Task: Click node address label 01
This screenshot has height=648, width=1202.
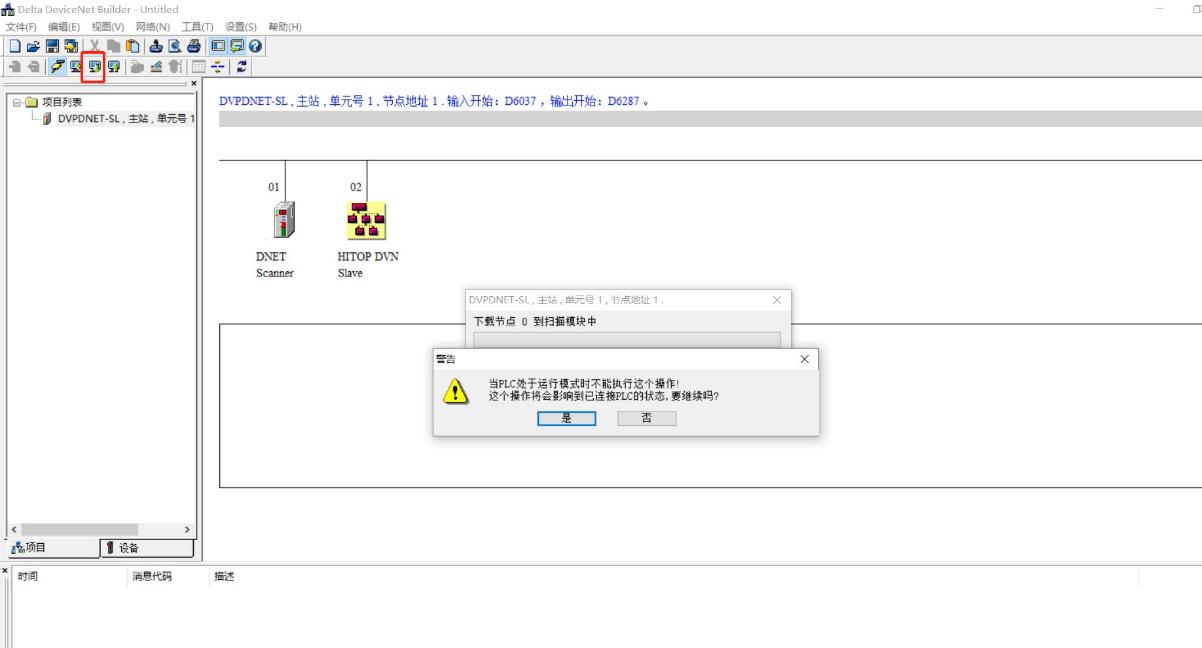Action: point(273,187)
